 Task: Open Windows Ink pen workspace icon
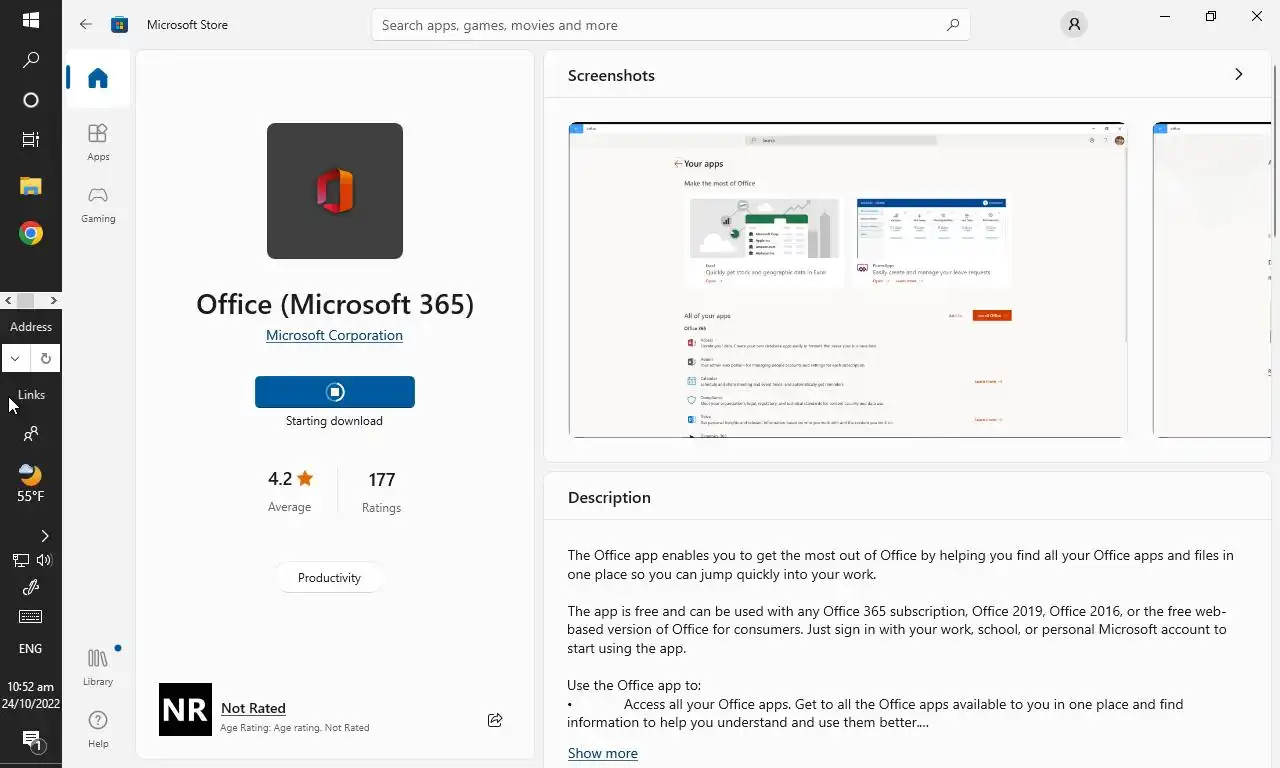point(30,588)
